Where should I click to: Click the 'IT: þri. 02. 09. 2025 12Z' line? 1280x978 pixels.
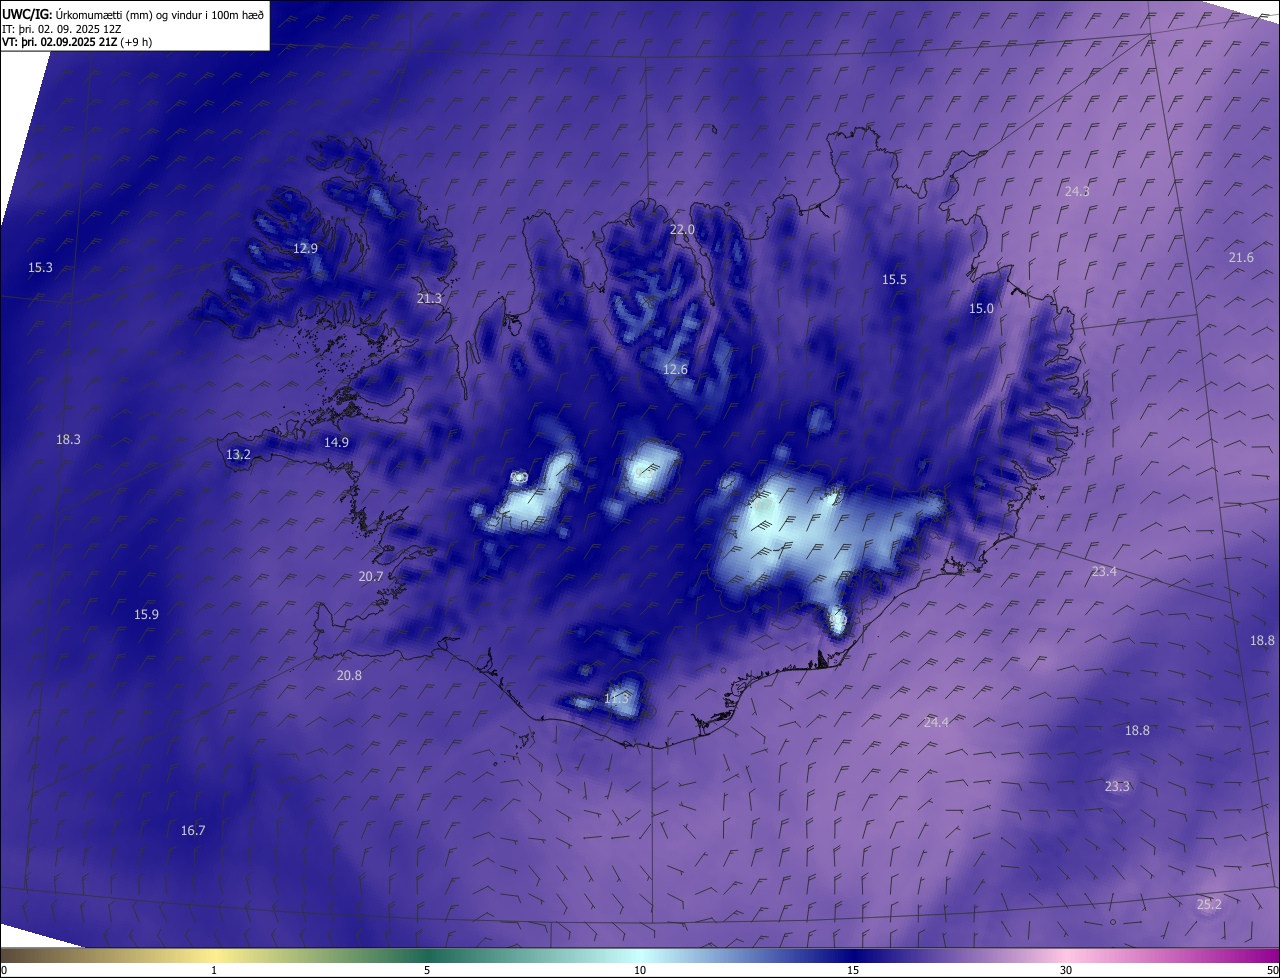[x=62, y=29]
